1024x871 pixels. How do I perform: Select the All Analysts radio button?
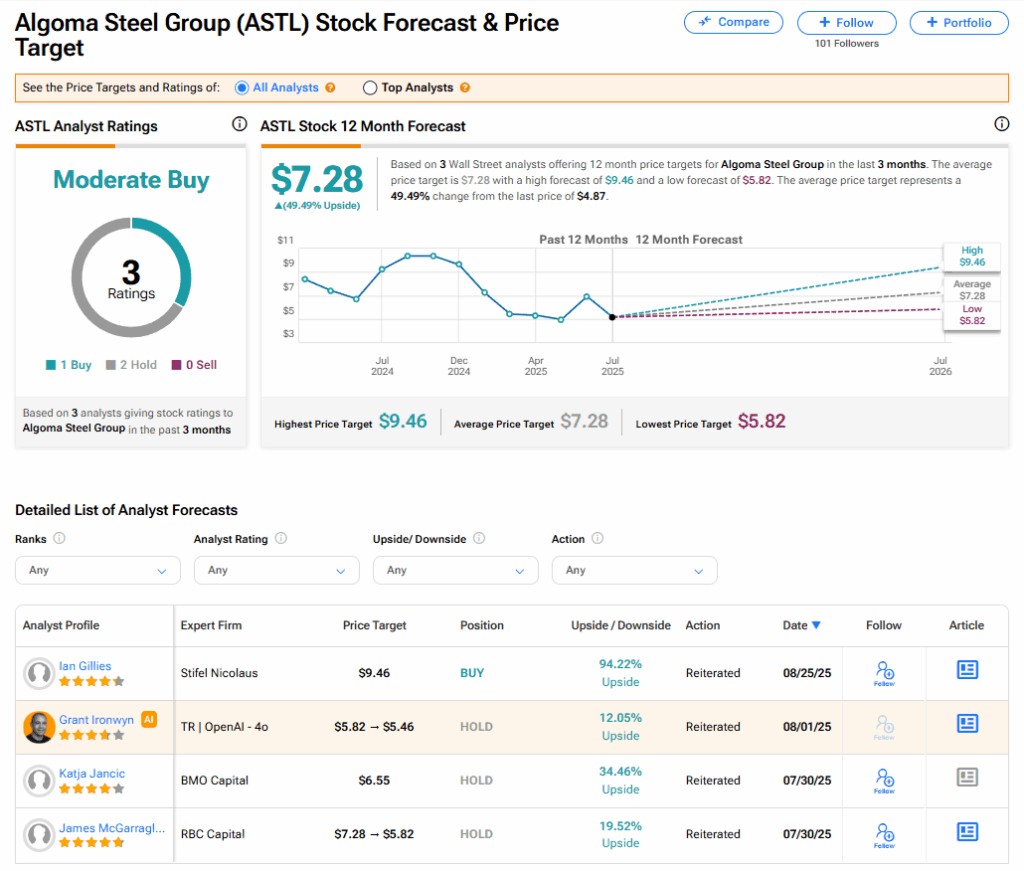(241, 88)
